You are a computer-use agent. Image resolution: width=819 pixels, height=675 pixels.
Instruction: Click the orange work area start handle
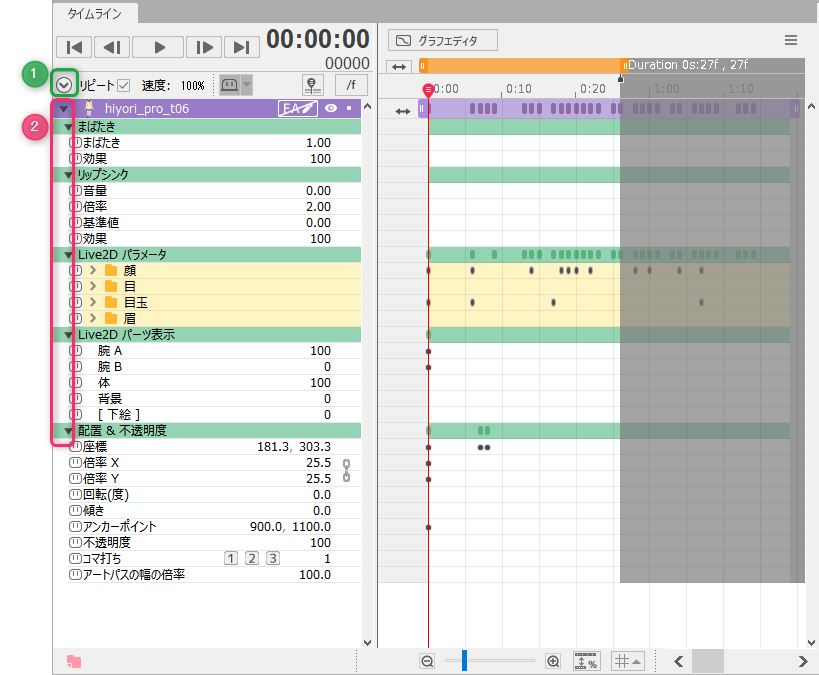[423, 66]
